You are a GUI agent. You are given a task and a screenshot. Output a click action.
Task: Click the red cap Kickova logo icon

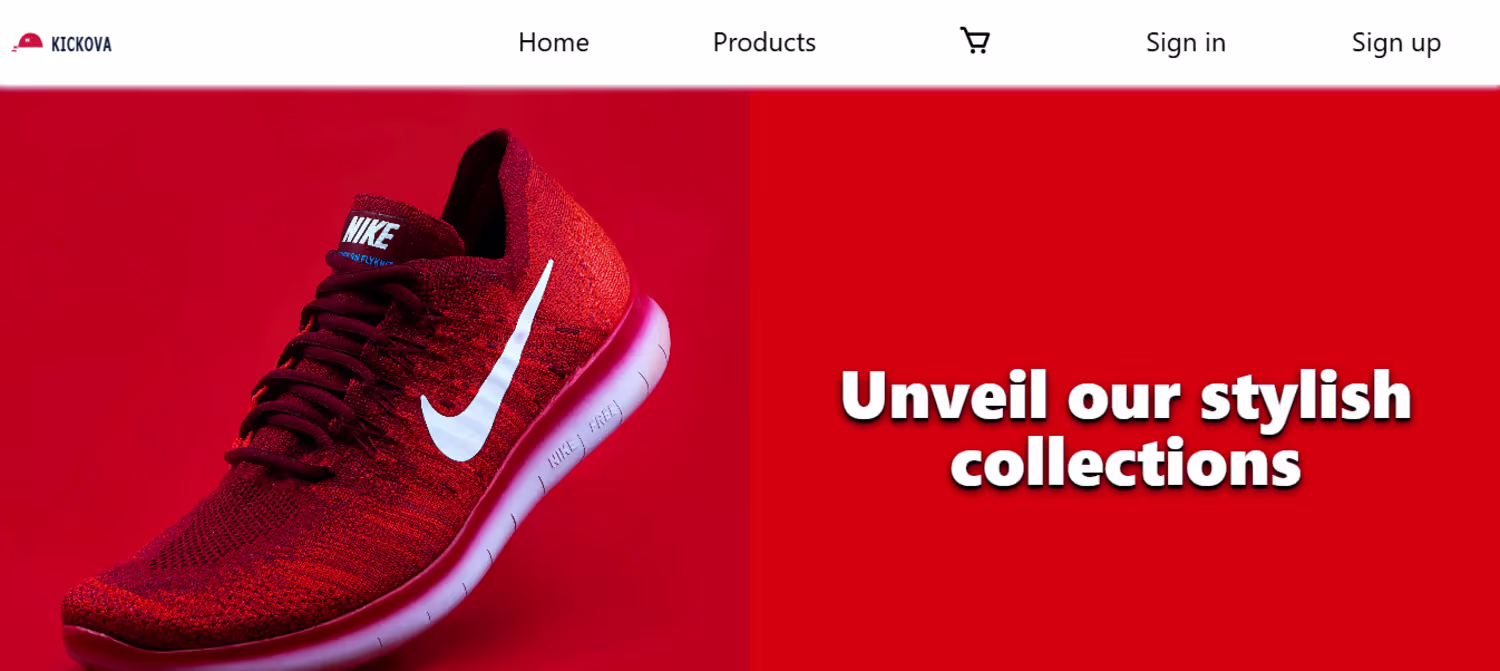point(27,42)
